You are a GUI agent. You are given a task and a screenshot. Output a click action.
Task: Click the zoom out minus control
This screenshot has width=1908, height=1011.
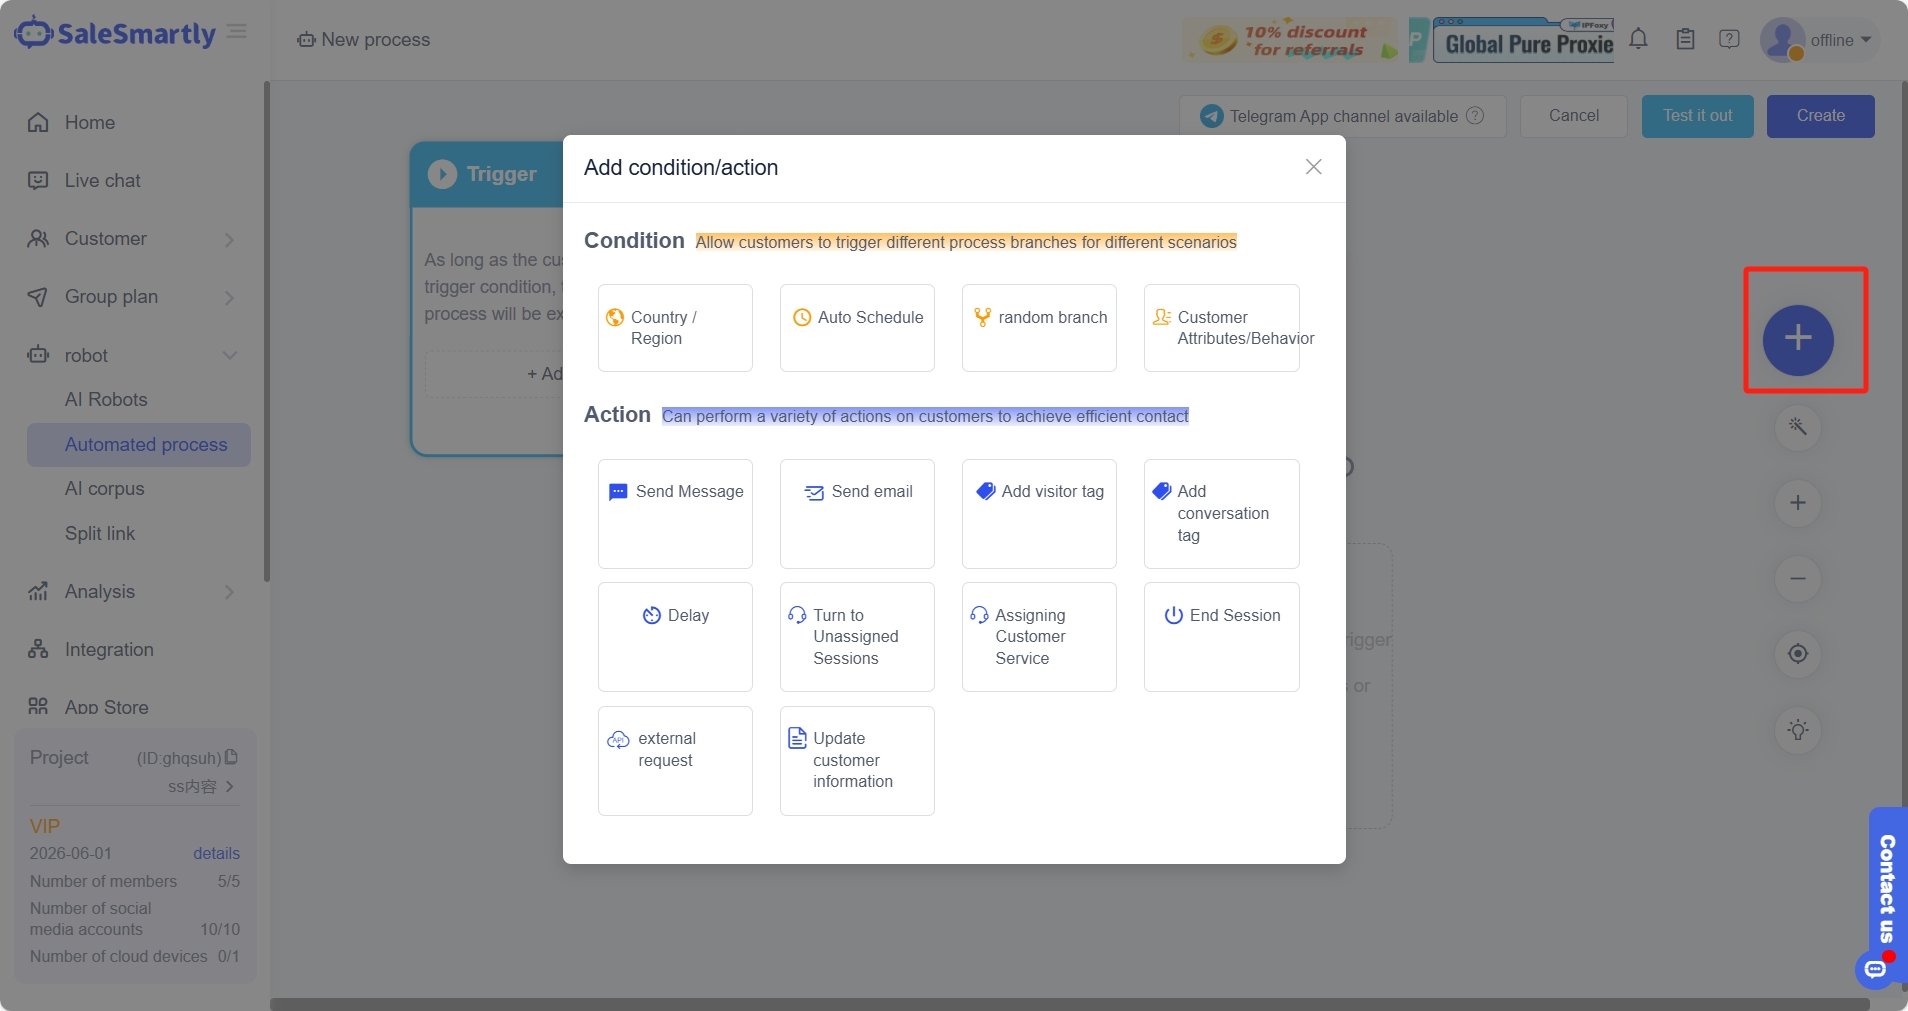[1798, 578]
